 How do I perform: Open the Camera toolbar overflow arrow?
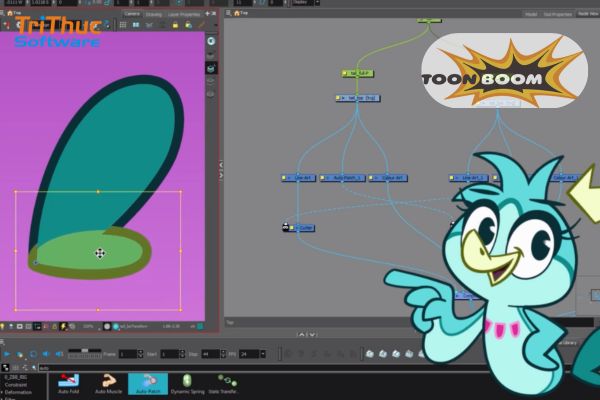pyautogui.click(x=215, y=25)
